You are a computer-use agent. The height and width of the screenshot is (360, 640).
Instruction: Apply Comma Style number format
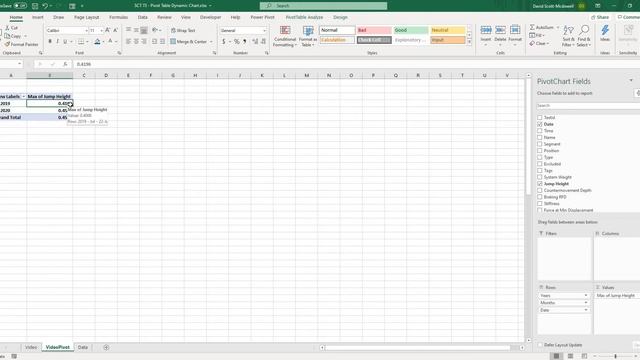coord(244,42)
